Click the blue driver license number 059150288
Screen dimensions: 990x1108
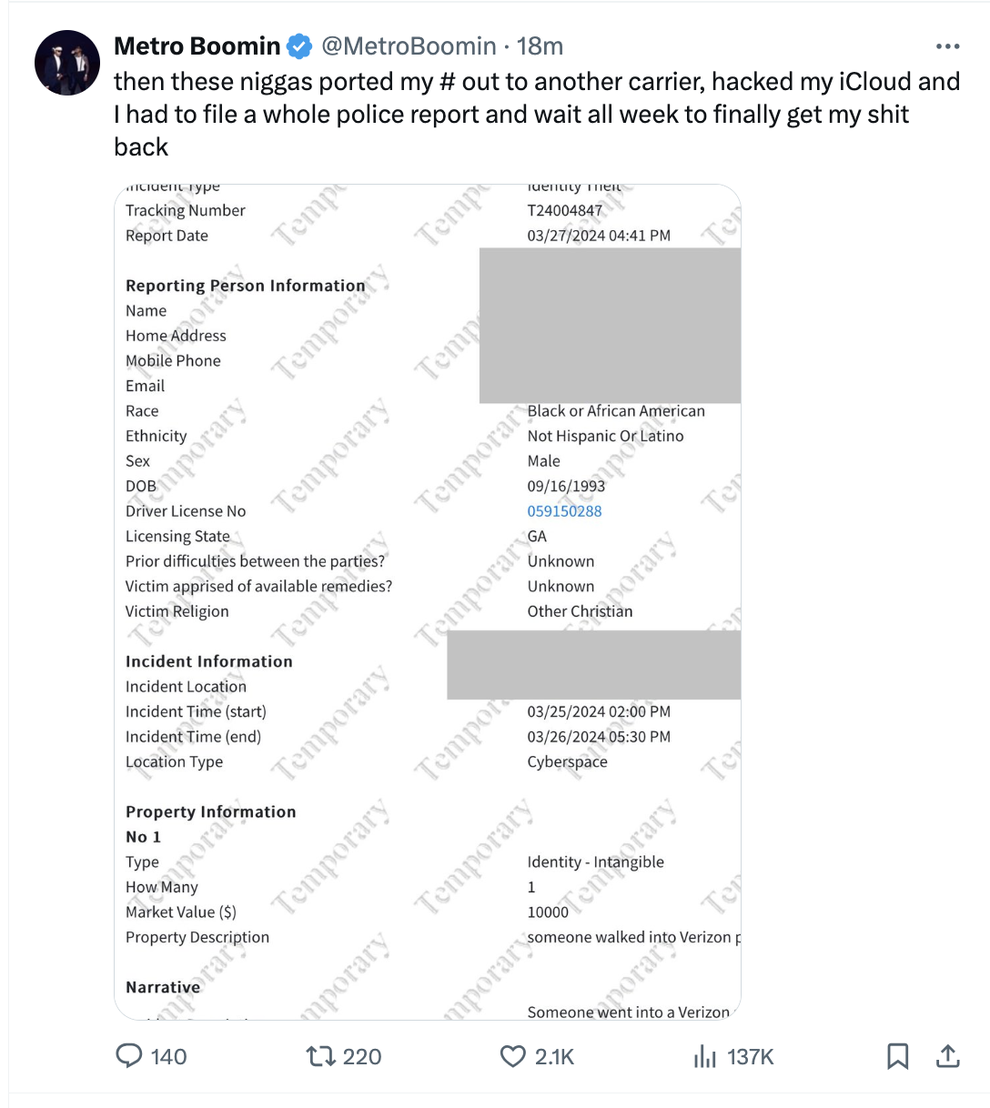[x=564, y=511]
